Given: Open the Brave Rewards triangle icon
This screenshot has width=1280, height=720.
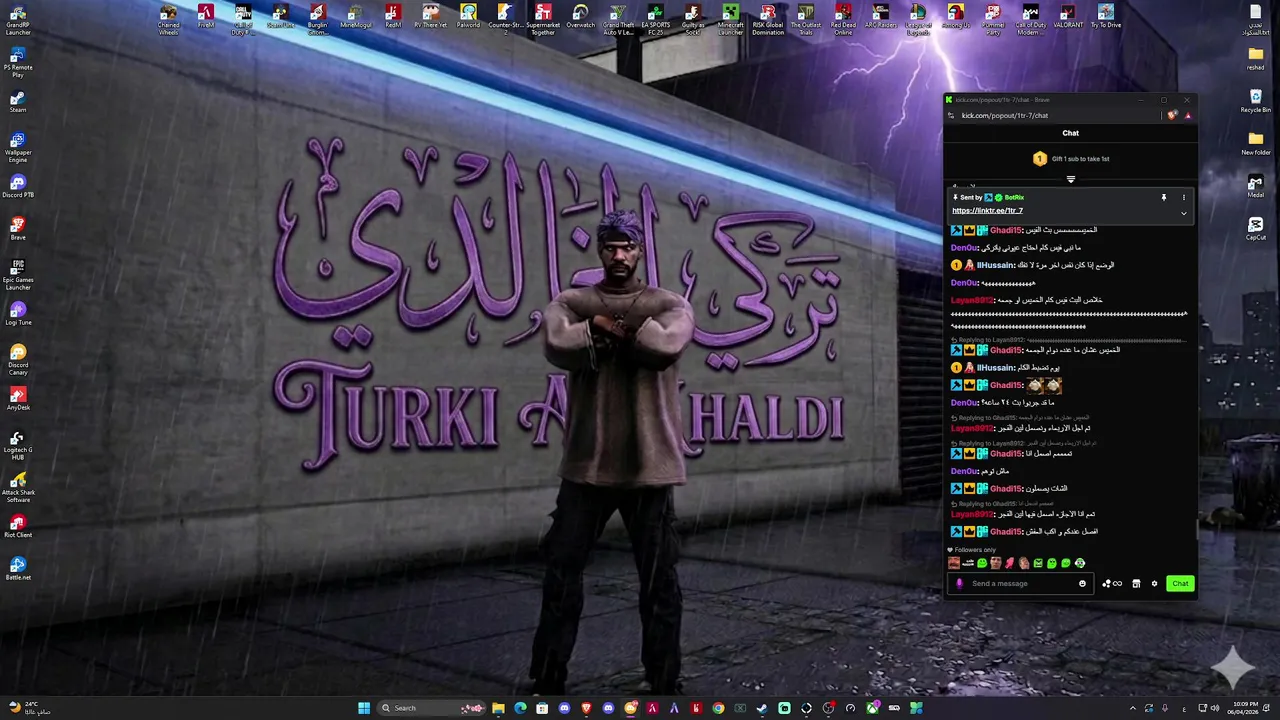Looking at the screenshot, I should click(x=1187, y=115).
